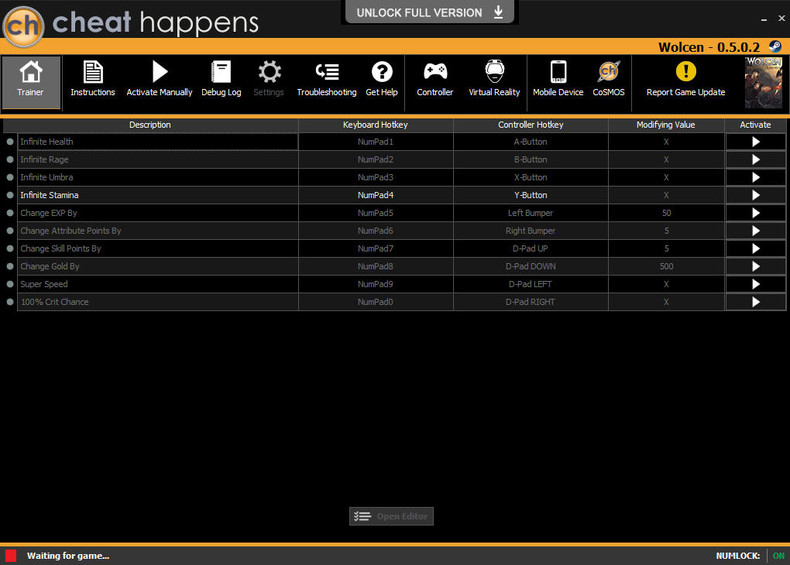The image size is (790, 565).
Task: Activate the Change Gold By cheat
Action: (755, 266)
